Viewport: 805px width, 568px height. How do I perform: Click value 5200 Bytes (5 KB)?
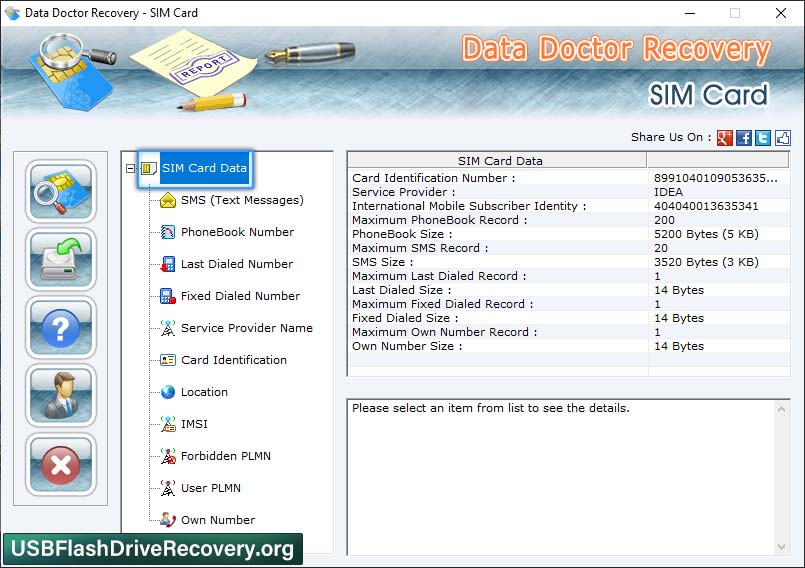tap(706, 234)
